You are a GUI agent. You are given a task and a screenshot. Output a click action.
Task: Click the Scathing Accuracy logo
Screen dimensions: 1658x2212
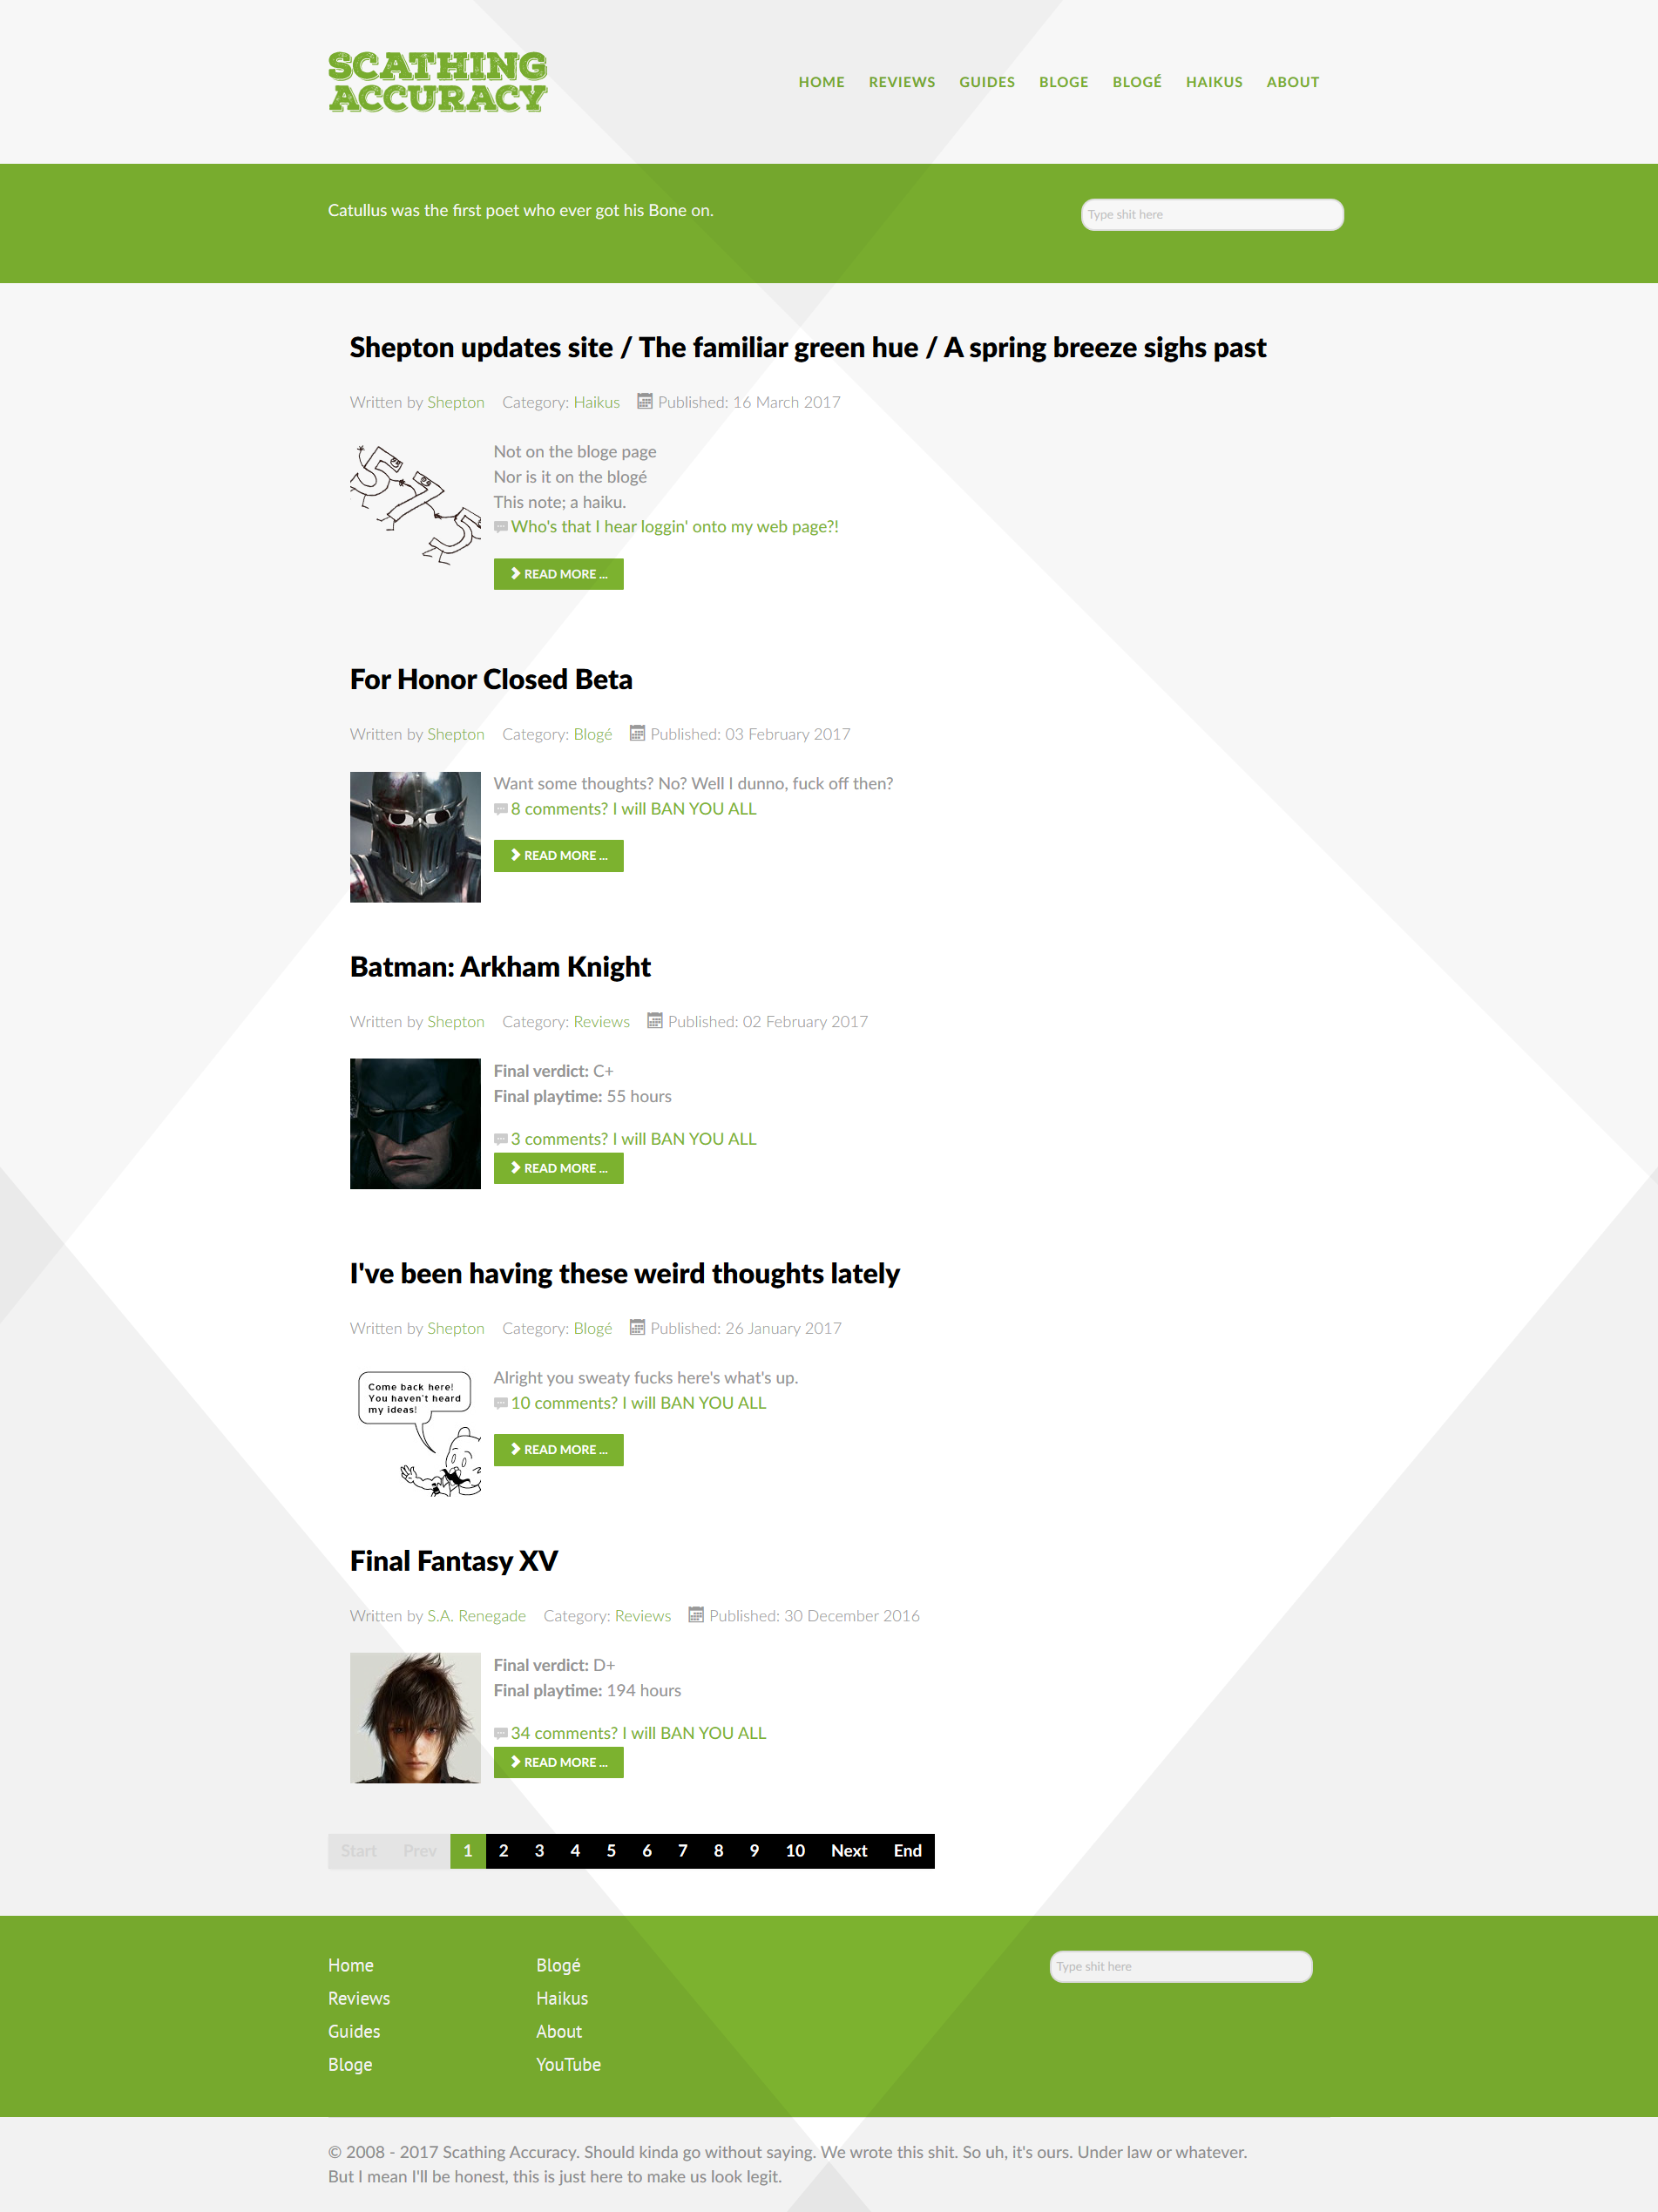point(438,82)
